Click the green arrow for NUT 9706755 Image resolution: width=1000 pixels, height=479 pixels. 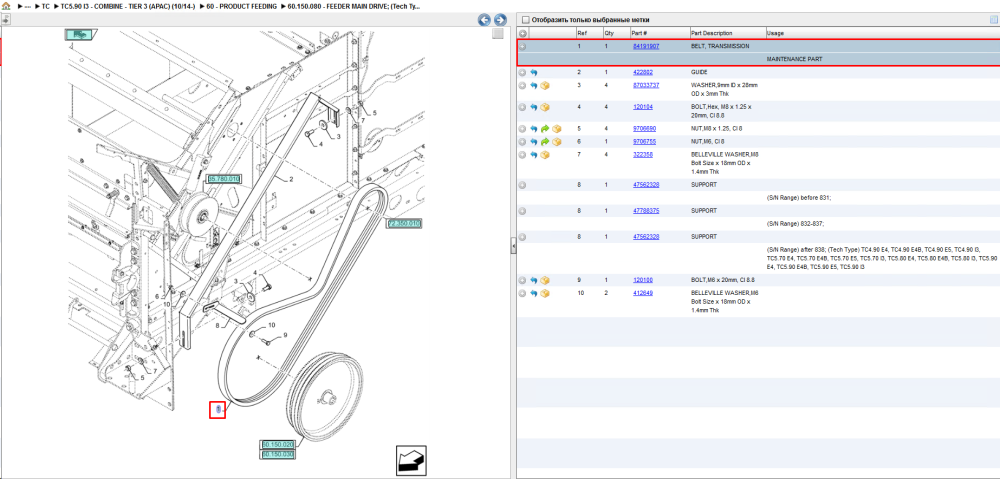(545, 142)
